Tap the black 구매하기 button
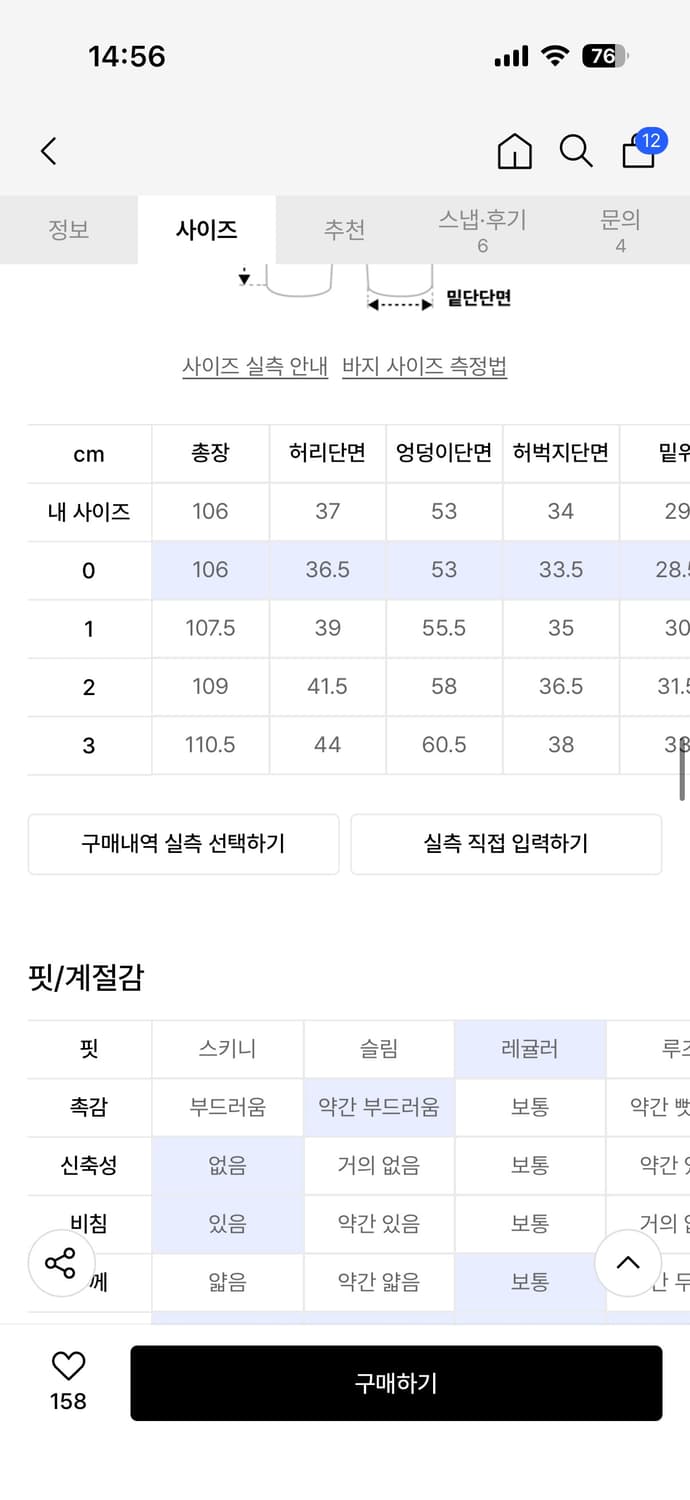Screen dimensions: 690x1500 (x=396, y=1383)
